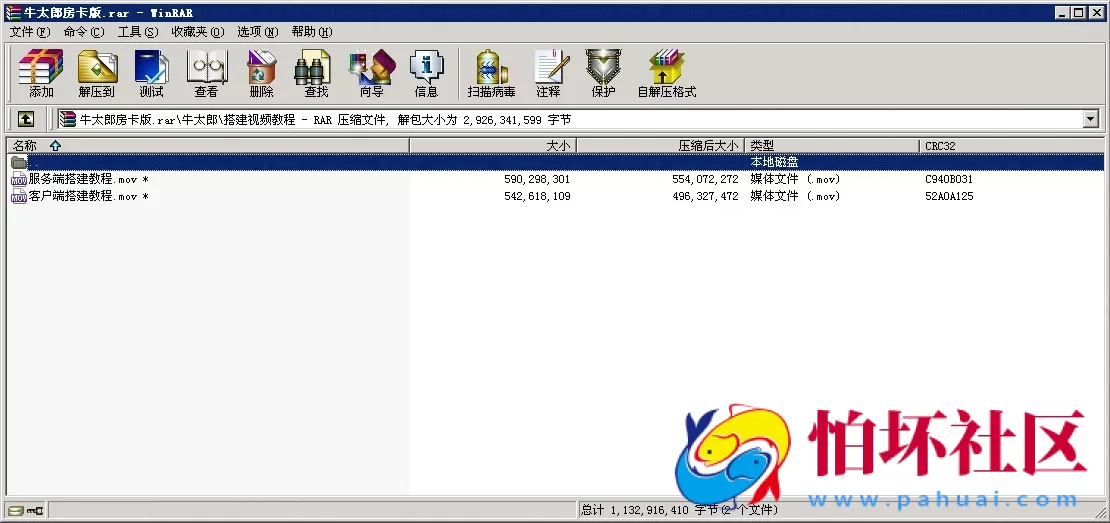Select the 客户端搭建教程.mov file icon

19,196
